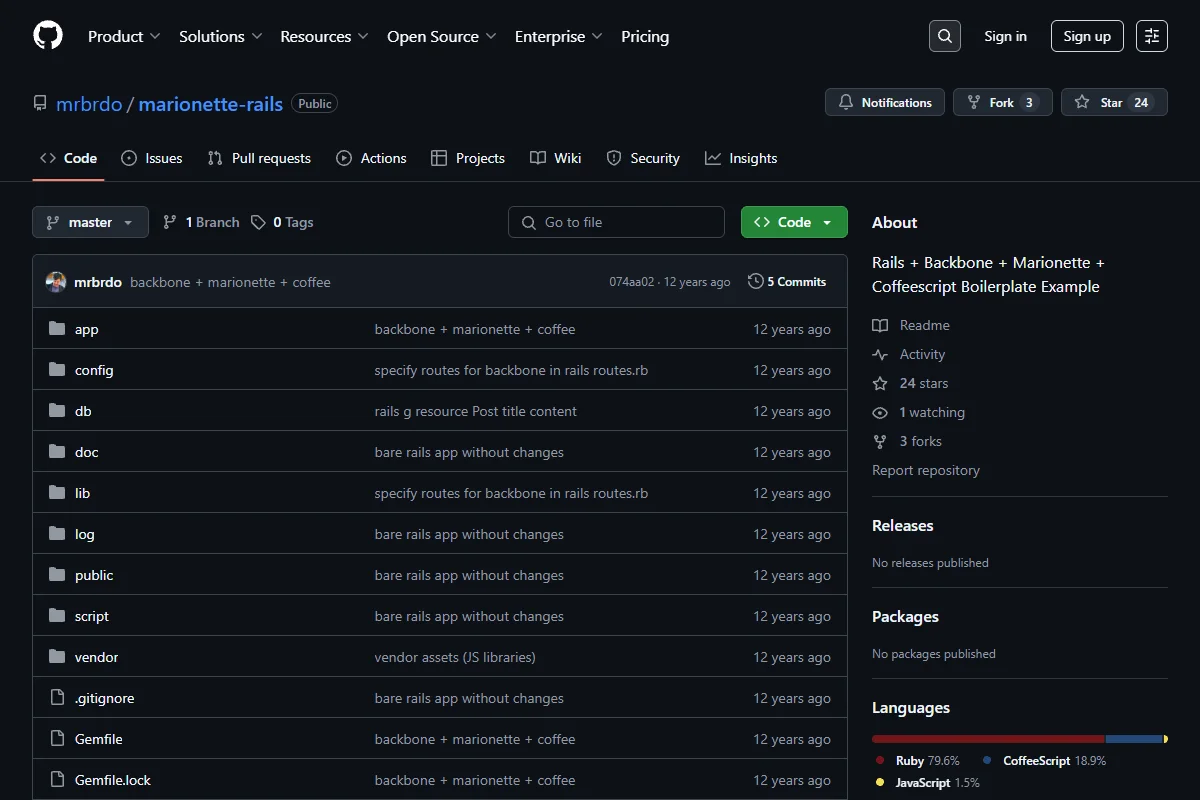Open the appearance settings icon beside Sign up
The width and height of the screenshot is (1200, 800).
[x=1152, y=36]
